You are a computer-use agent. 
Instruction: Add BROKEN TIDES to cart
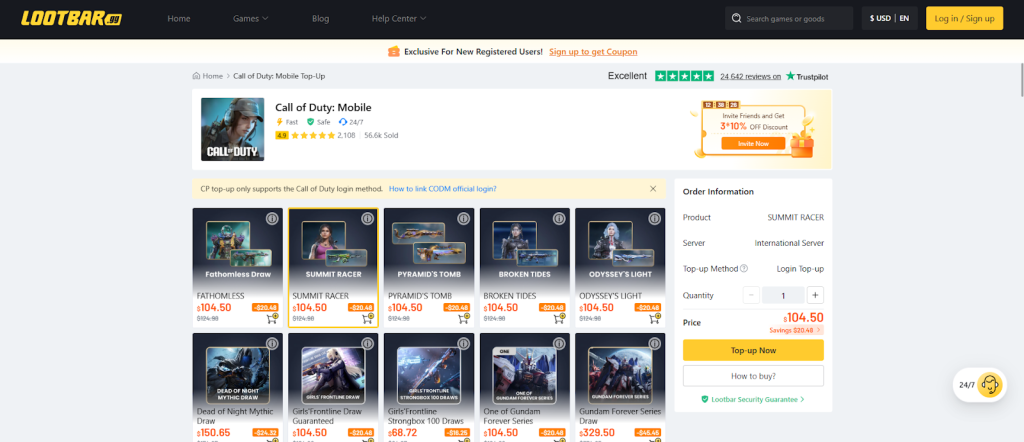point(559,319)
